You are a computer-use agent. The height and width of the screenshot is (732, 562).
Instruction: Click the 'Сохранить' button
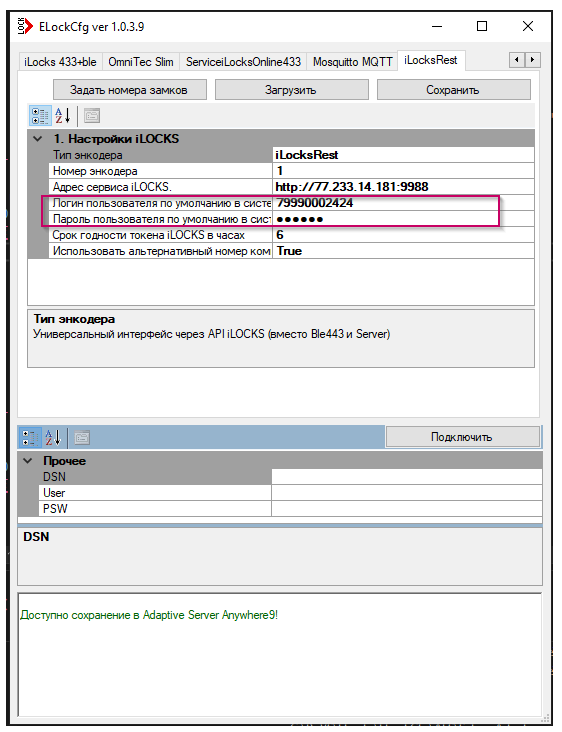[453, 90]
